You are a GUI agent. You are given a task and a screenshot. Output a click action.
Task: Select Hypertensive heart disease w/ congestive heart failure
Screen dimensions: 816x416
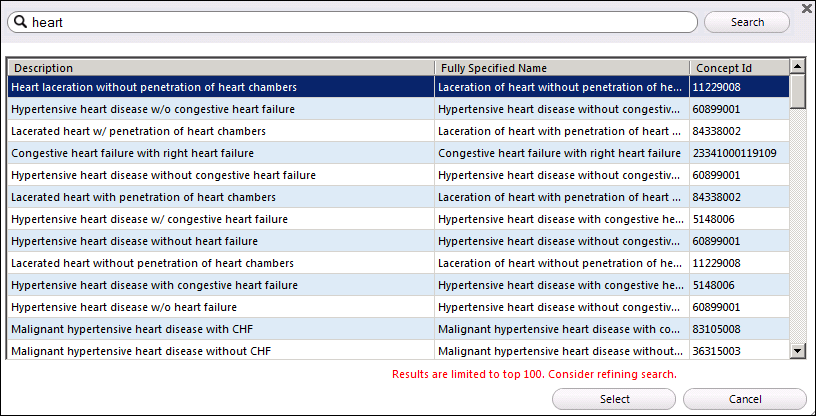(399, 219)
